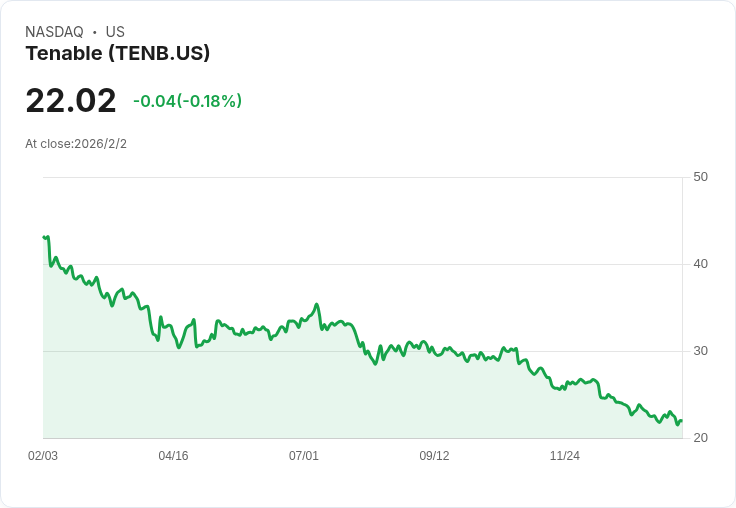Viewport: 736px width, 508px height.
Task: Select the 11/24 date on the time axis
Action: pyautogui.click(x=565, y=456)
